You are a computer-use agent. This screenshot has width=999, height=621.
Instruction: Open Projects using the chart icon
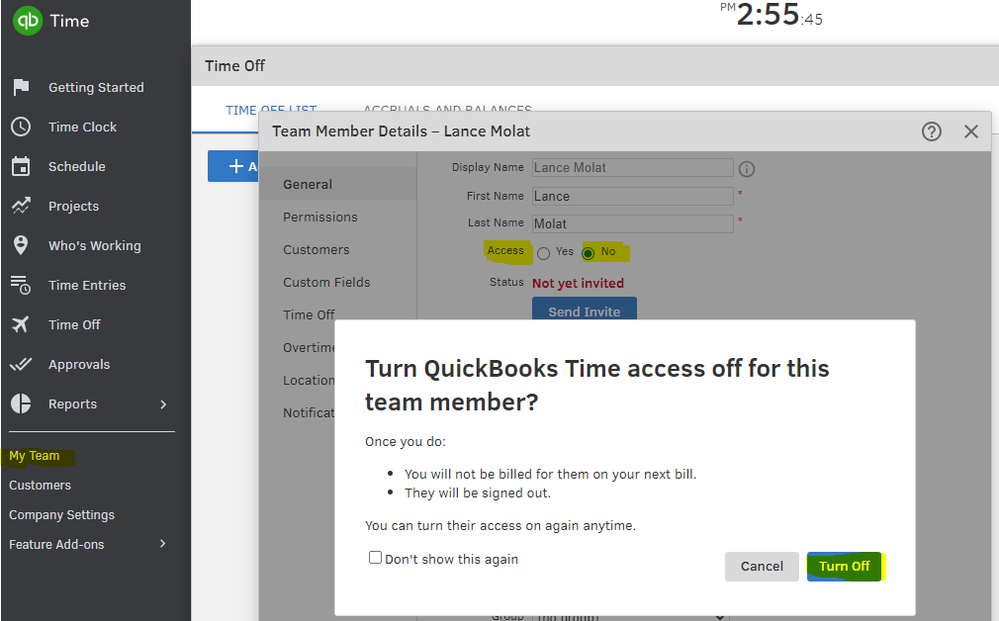[21, 206]
